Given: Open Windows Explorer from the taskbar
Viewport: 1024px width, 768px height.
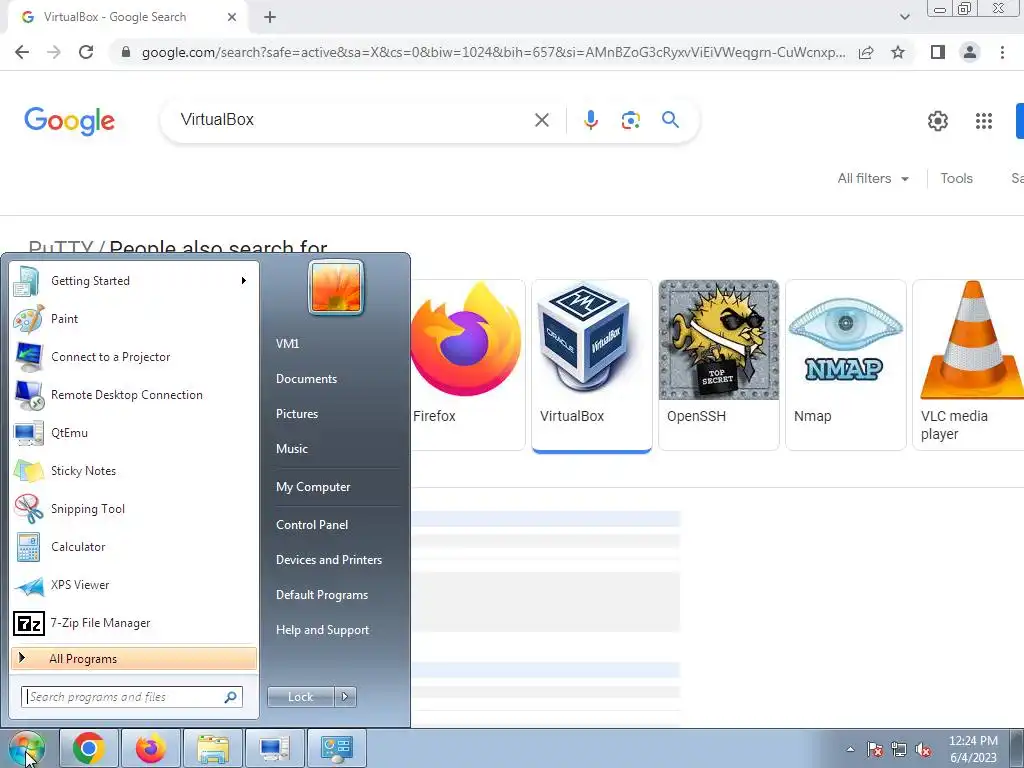Looking at the screenshot, I should 212,748.
